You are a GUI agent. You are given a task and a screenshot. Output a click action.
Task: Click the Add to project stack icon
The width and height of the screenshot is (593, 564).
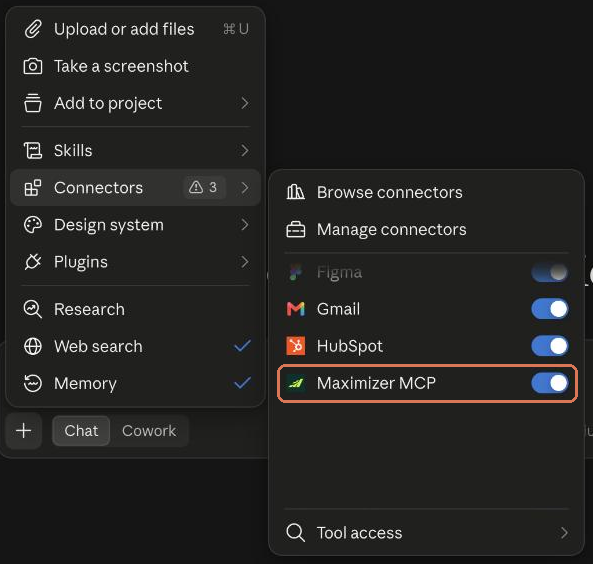click(x=33, y=103)
